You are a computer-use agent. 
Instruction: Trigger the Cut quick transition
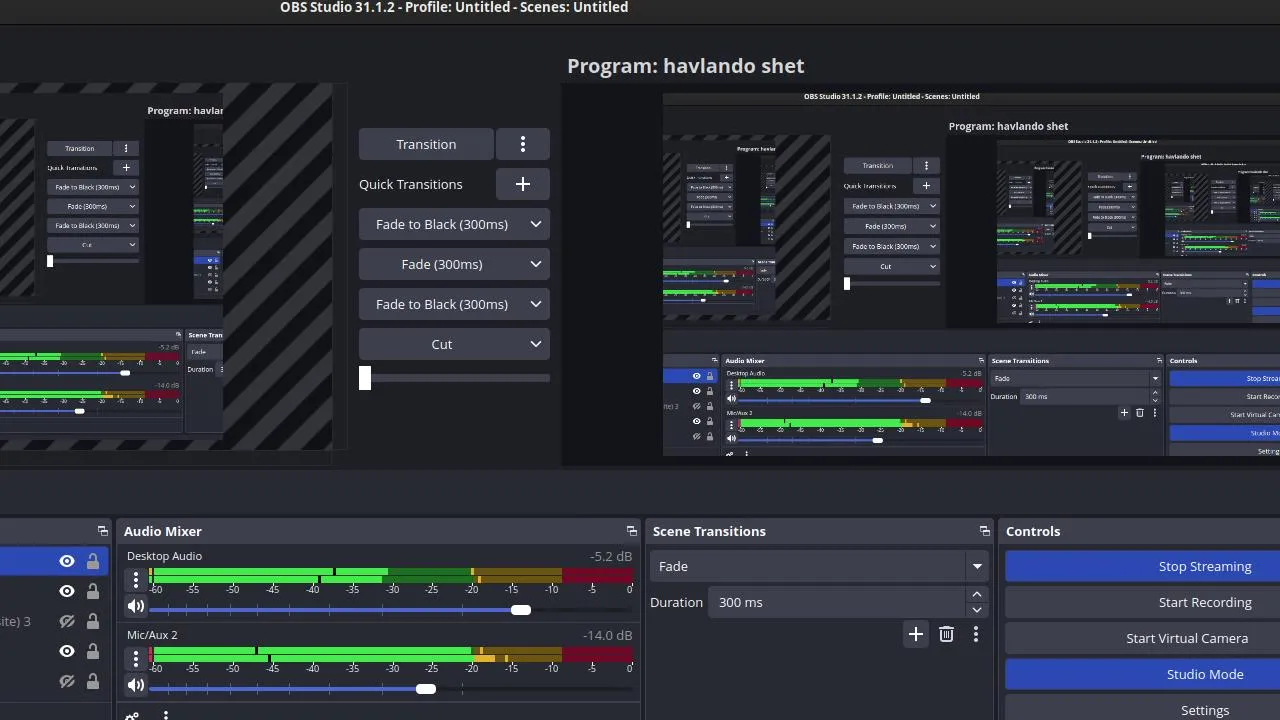click(442, 344)
